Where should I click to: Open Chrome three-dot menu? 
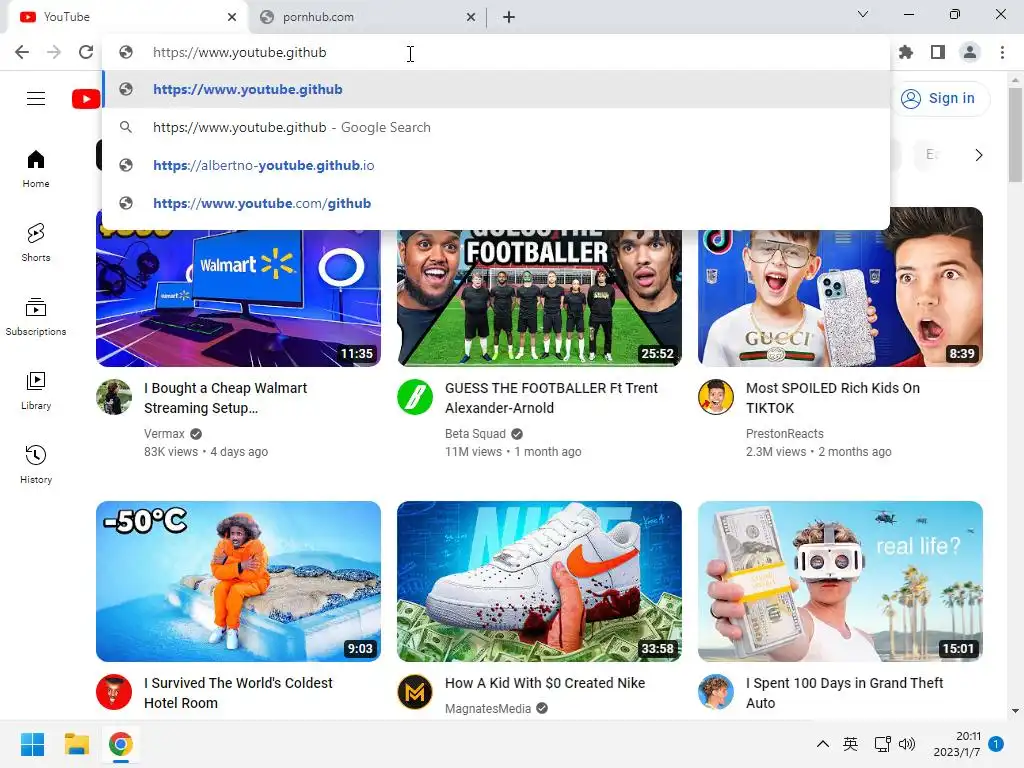pyautogui.click(x=1002, y=52)
